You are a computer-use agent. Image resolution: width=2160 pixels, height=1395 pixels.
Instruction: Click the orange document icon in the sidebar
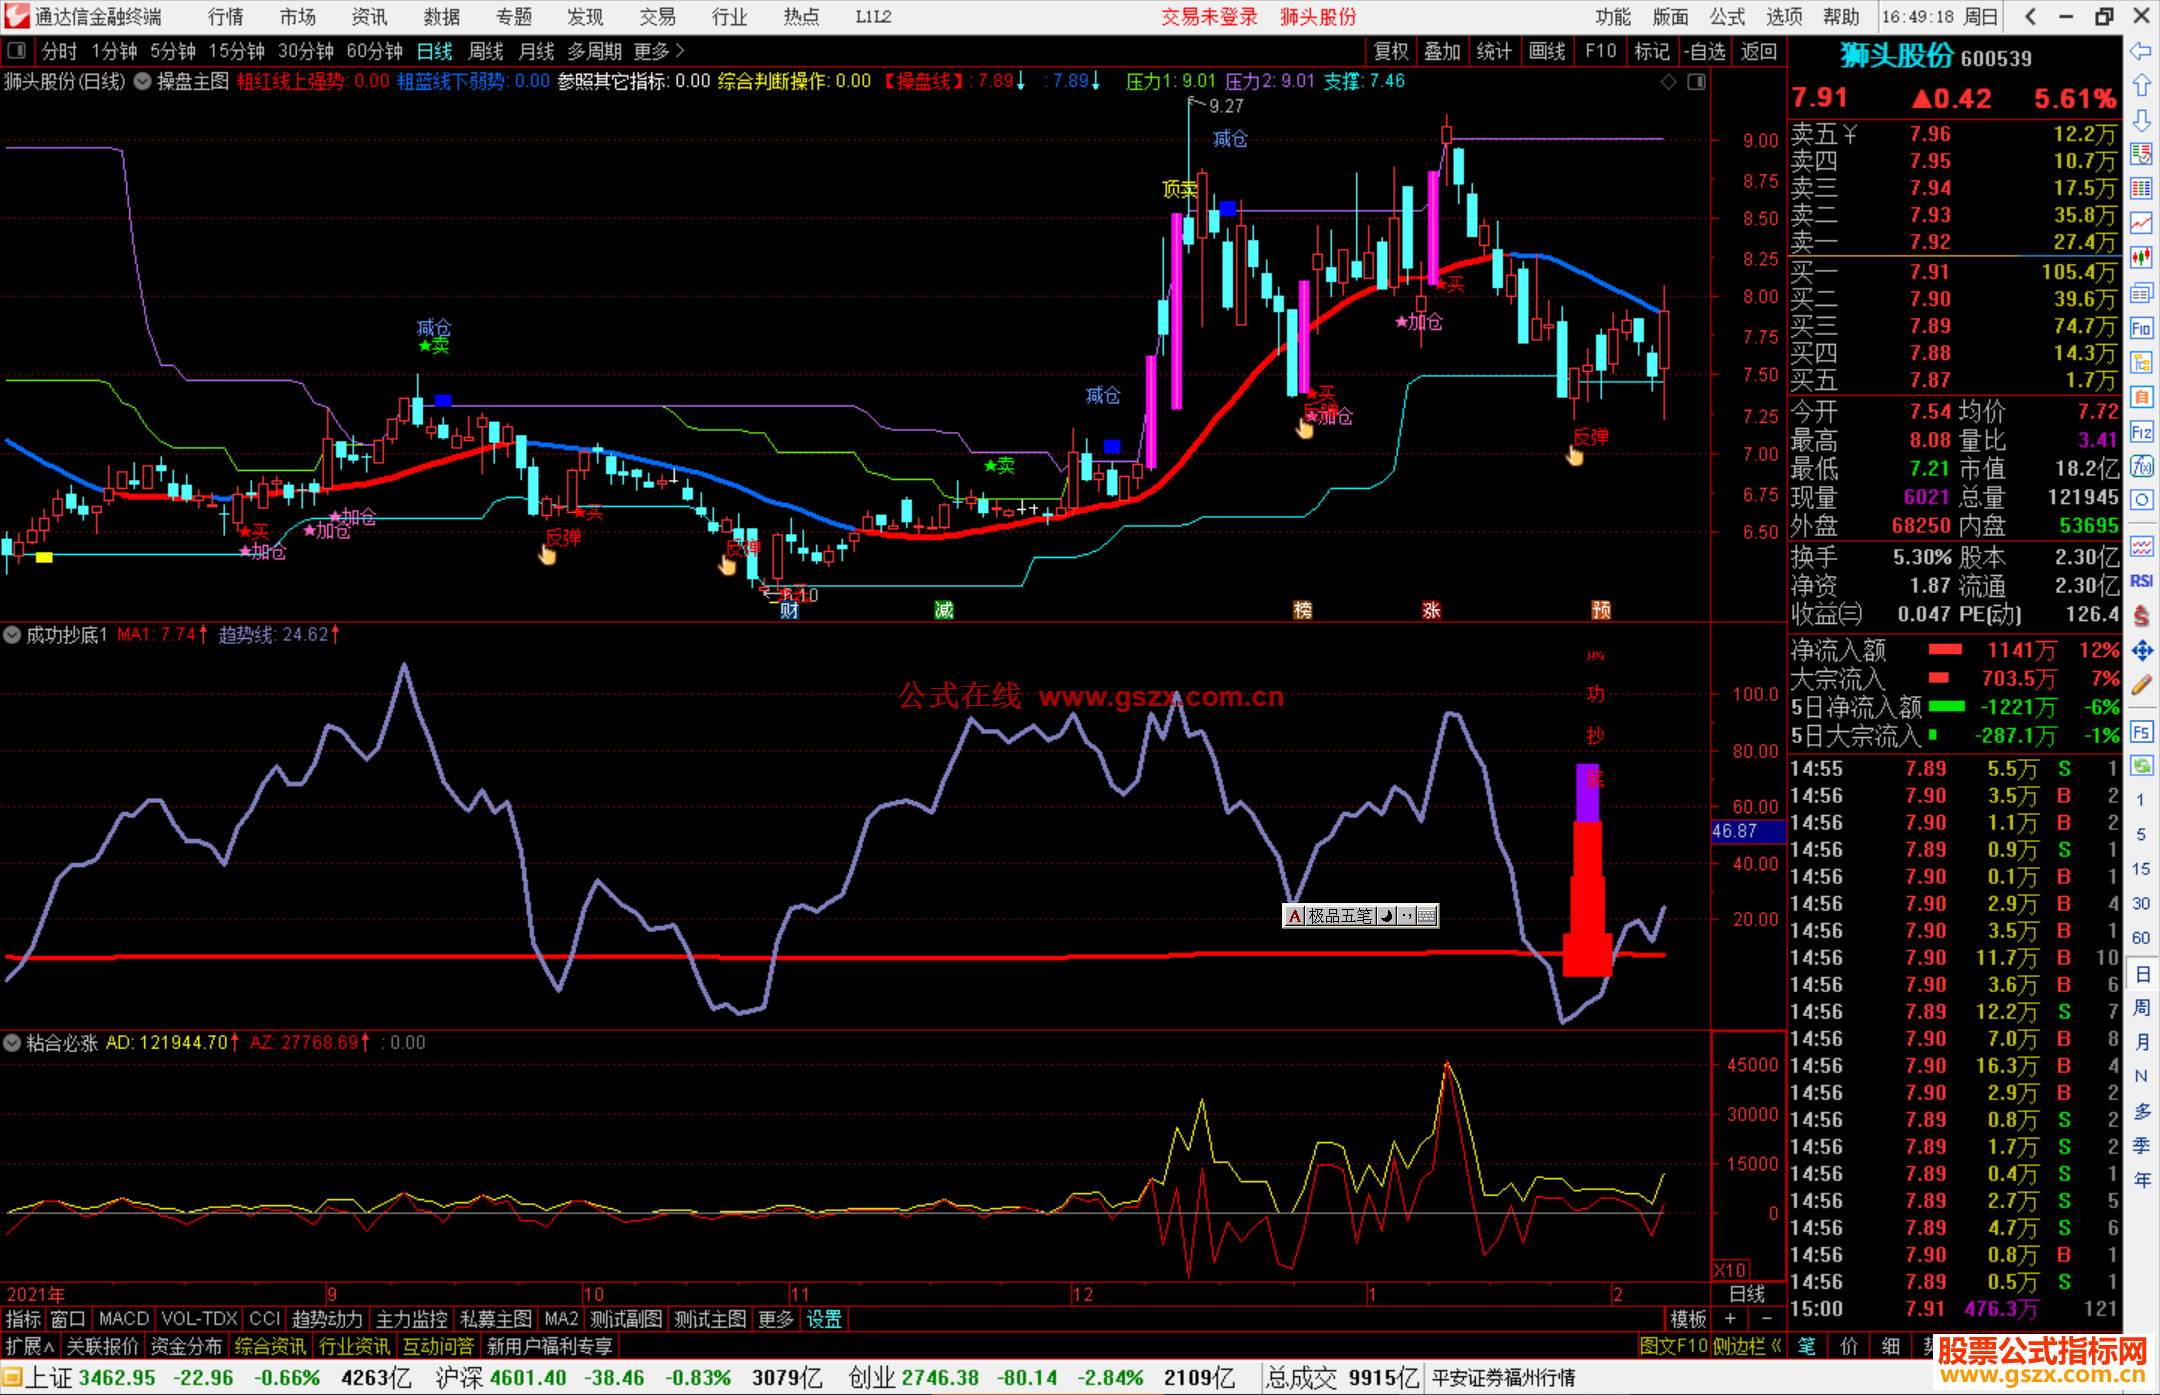pyautogui.click(x=2141, y=397)
